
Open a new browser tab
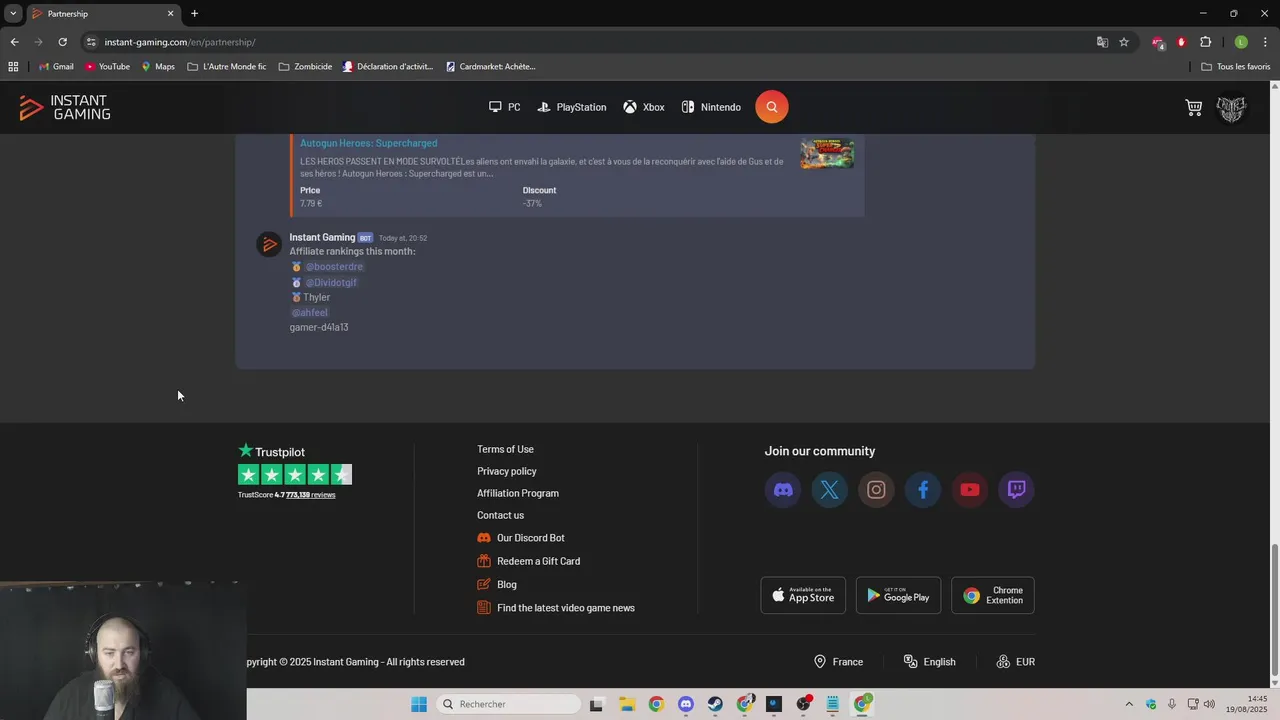[195, 14]
